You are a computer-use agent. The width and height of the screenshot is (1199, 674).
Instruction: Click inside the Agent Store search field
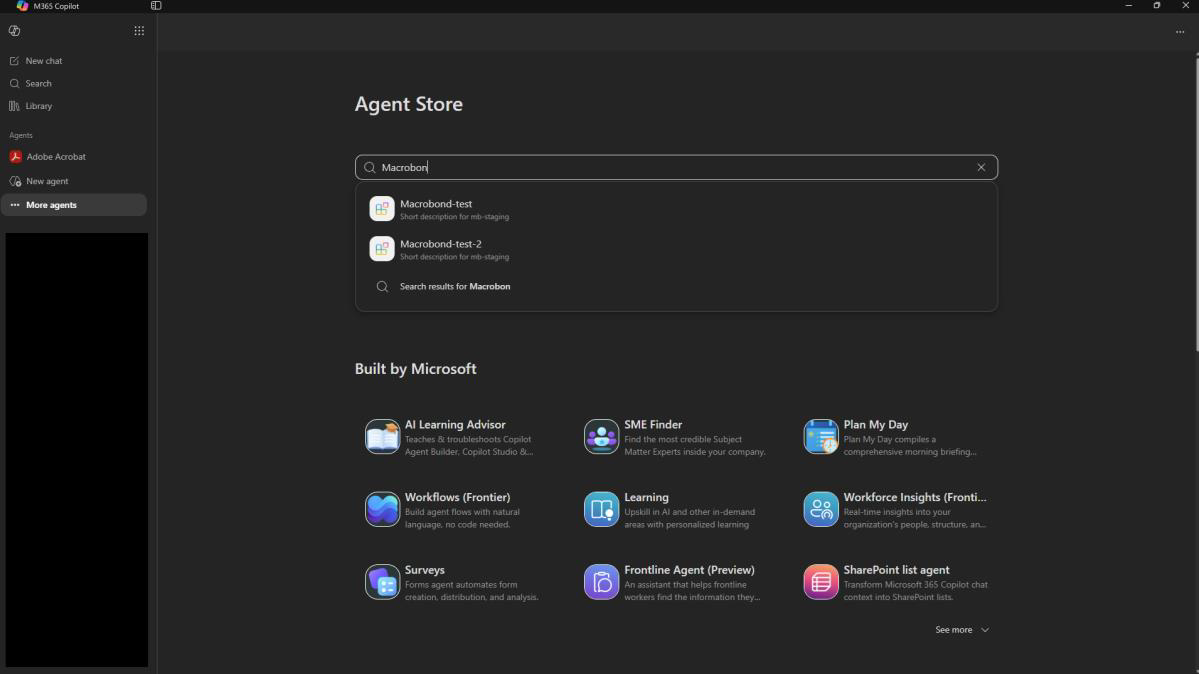tap(676, 168)
